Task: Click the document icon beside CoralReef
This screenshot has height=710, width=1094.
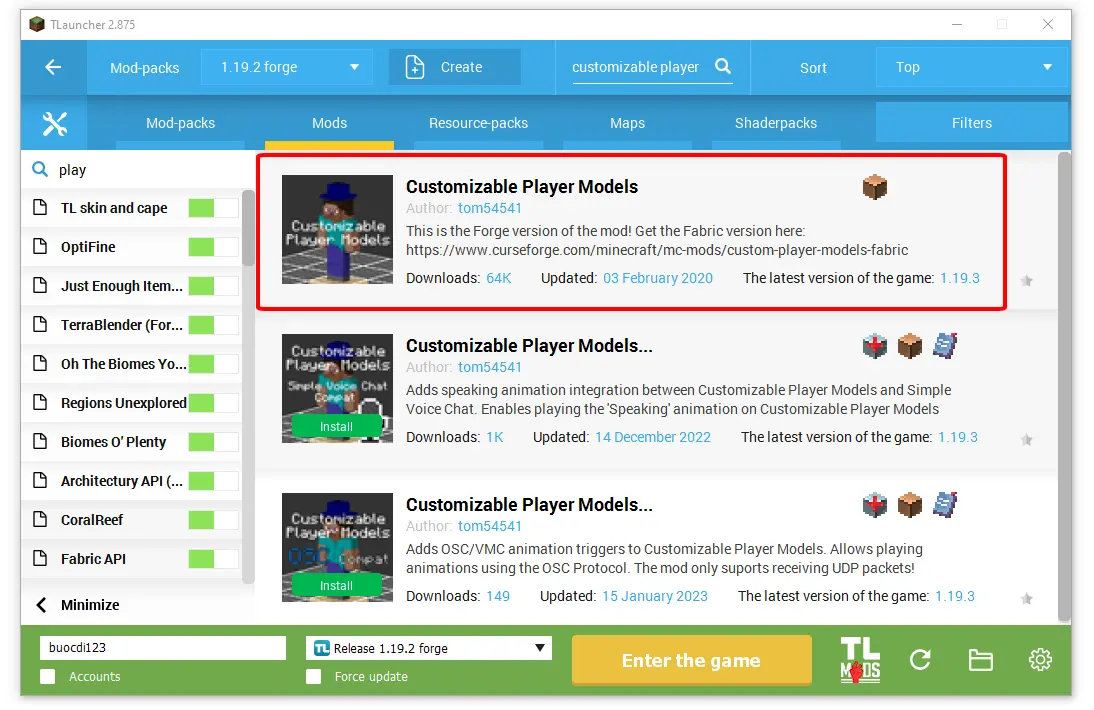Action: pyautogui.click(x=40, y=519)
